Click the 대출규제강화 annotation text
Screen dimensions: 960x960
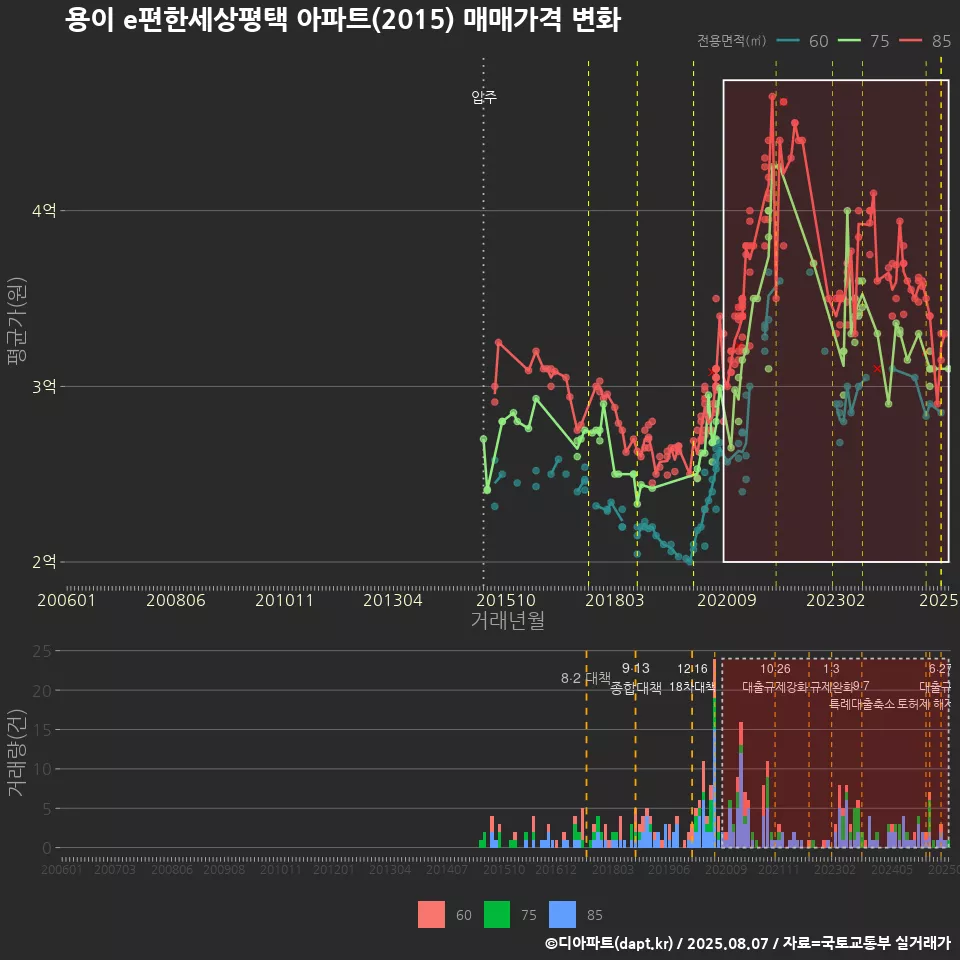[775, 687]
